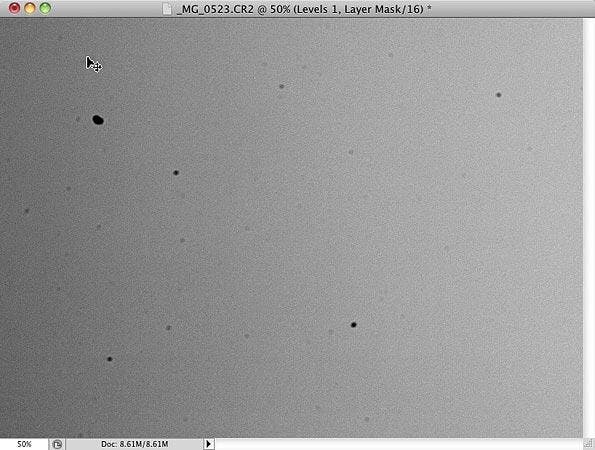Click the Doc: 8.61M/8.61M status readout
The height and width of the screenshot is (450, 595).
134,444
